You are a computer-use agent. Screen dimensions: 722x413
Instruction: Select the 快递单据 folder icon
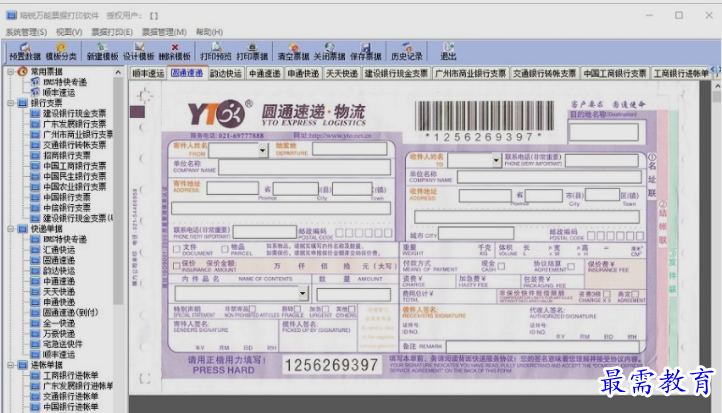point(23,228)
